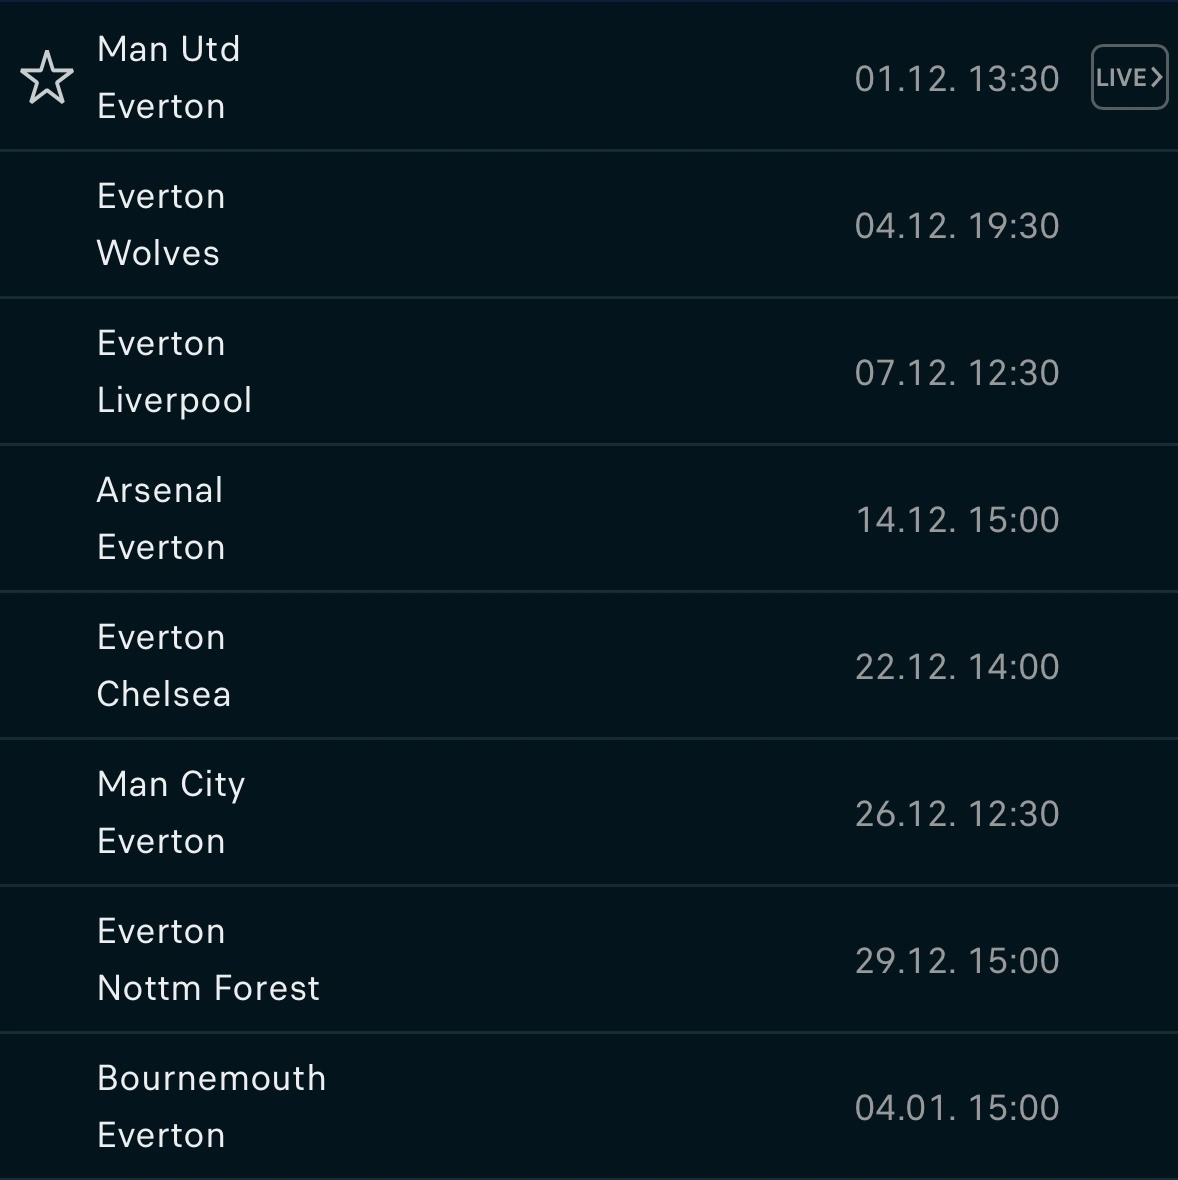Click the Arsenal team name
The image size is (1178, 1180).
(x=160, y=490)
